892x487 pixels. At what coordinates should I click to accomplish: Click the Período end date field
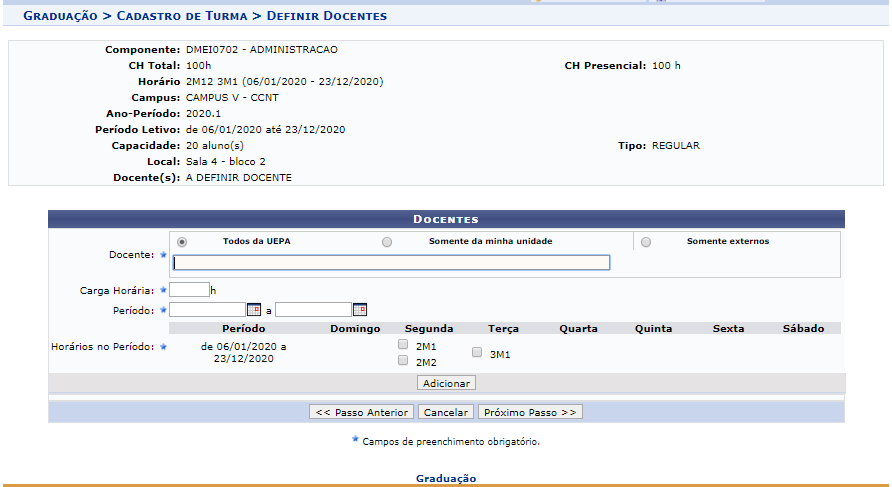[x=313, y=310]
